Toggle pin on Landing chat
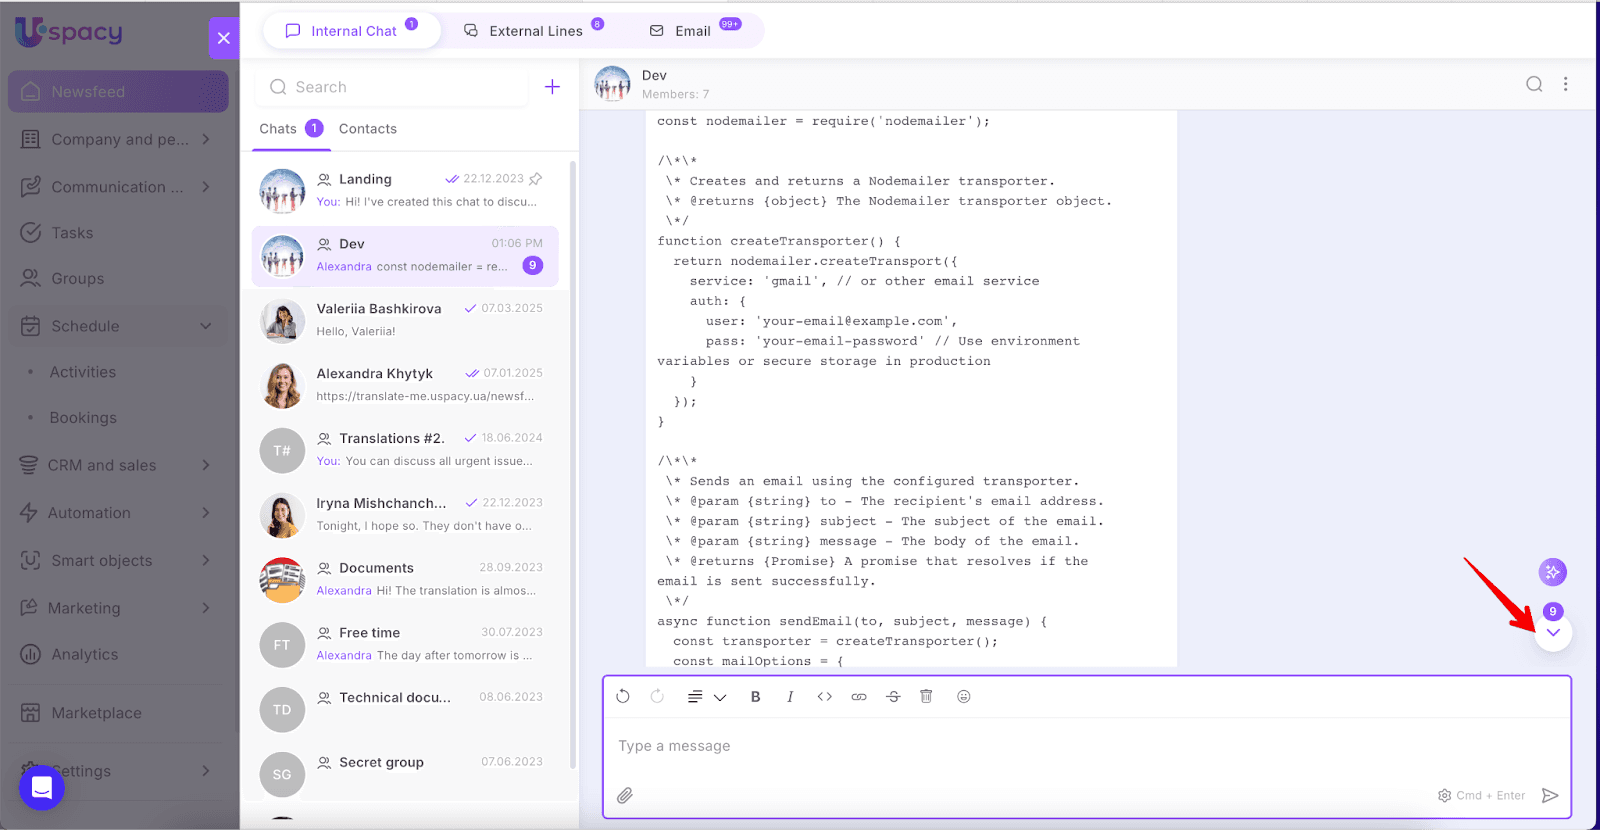 click(x=536, y=179)
